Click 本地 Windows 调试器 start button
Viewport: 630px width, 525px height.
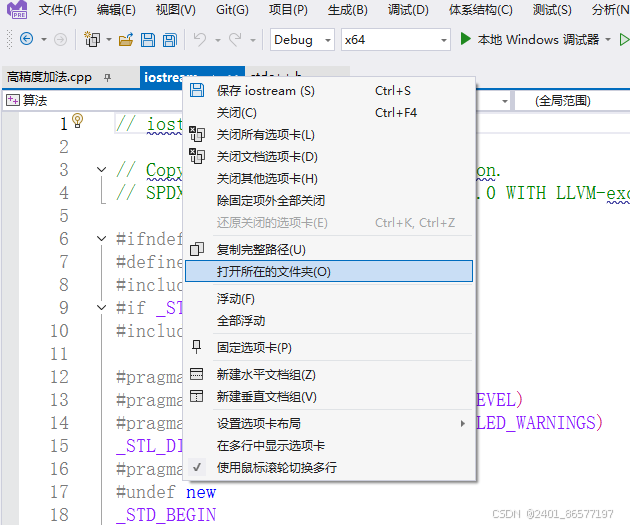530,39
